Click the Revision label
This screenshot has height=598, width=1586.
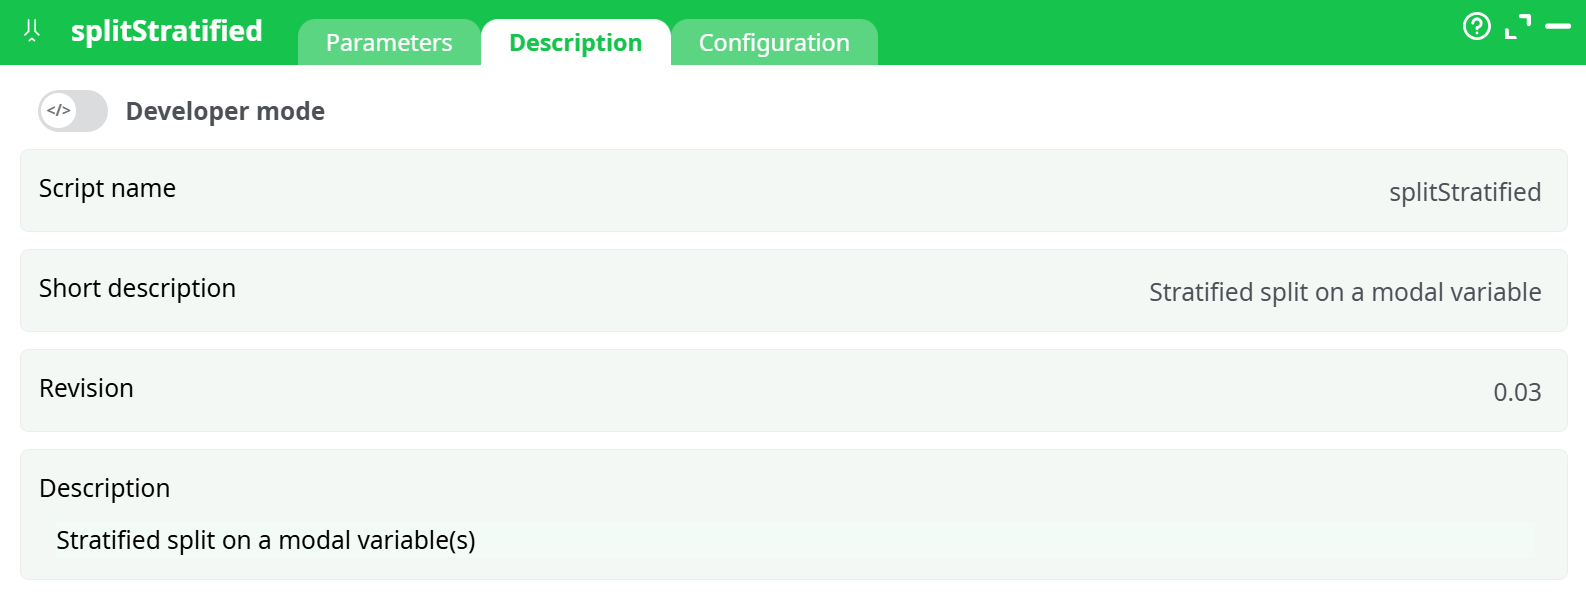[86, 388]
